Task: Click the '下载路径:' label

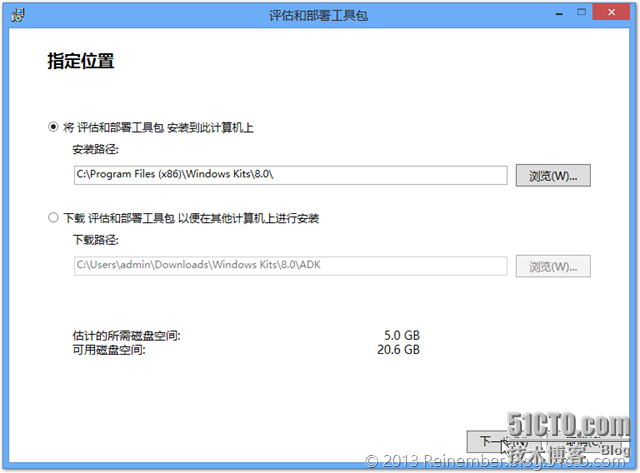Action: [x=96, y=240]
